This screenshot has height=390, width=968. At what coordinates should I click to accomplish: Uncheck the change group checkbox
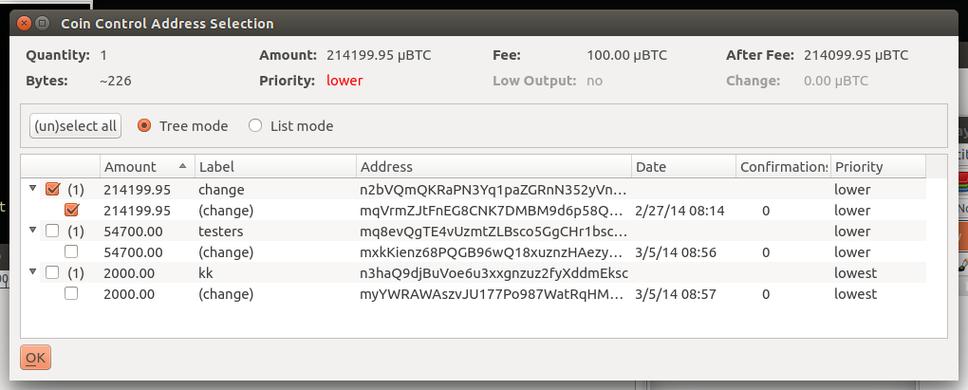[x=52, y=189]
